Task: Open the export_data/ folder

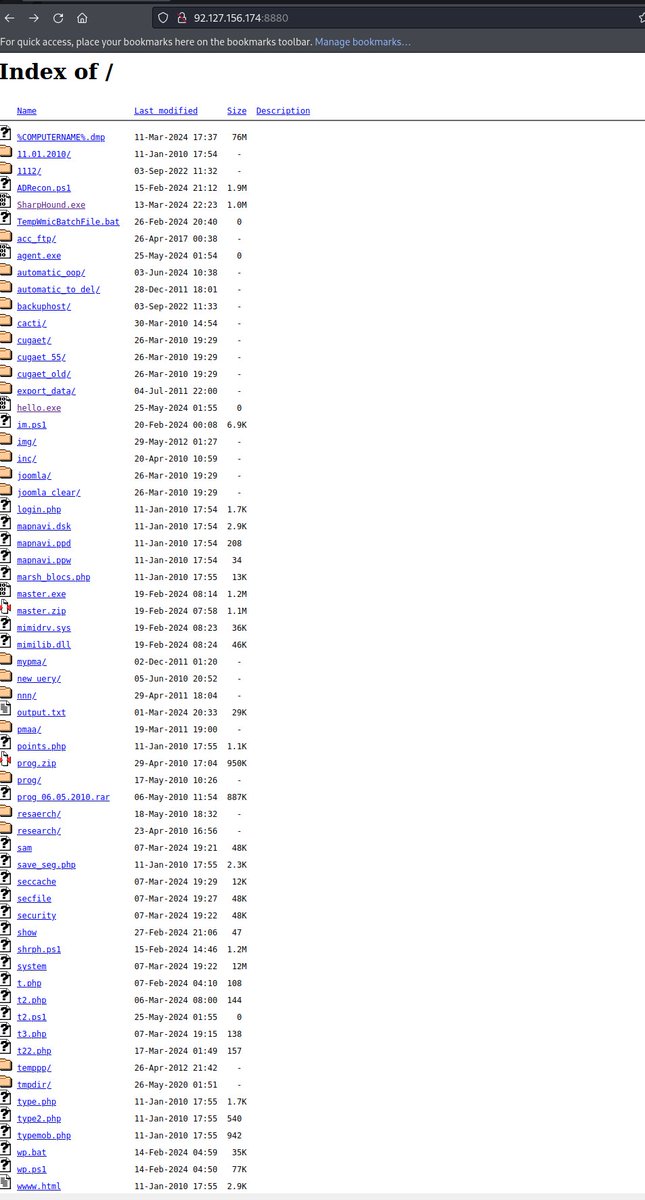Action: coord(46,391)
